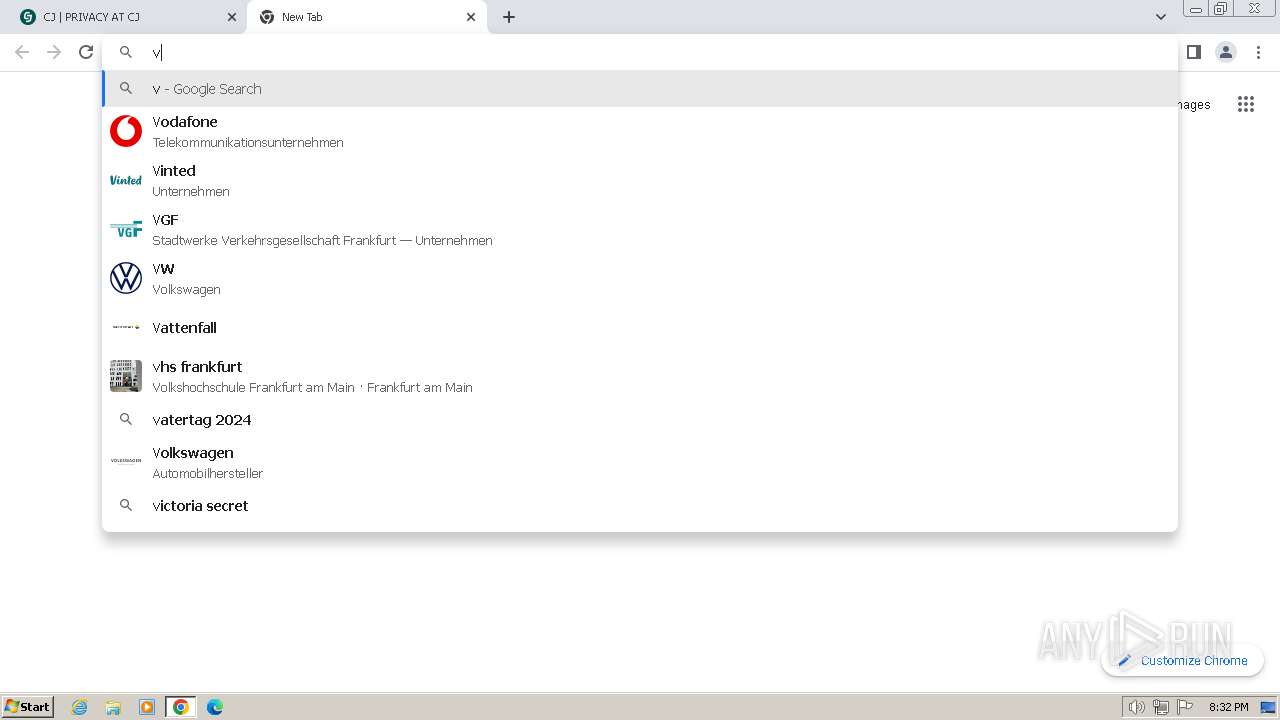The image size is (1280, 720).
Task: Select the New Tab tab
Action: click(366, 17)
